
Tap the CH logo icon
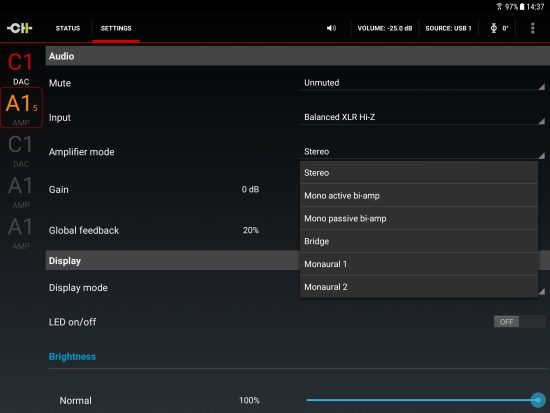tap(20, 28)
